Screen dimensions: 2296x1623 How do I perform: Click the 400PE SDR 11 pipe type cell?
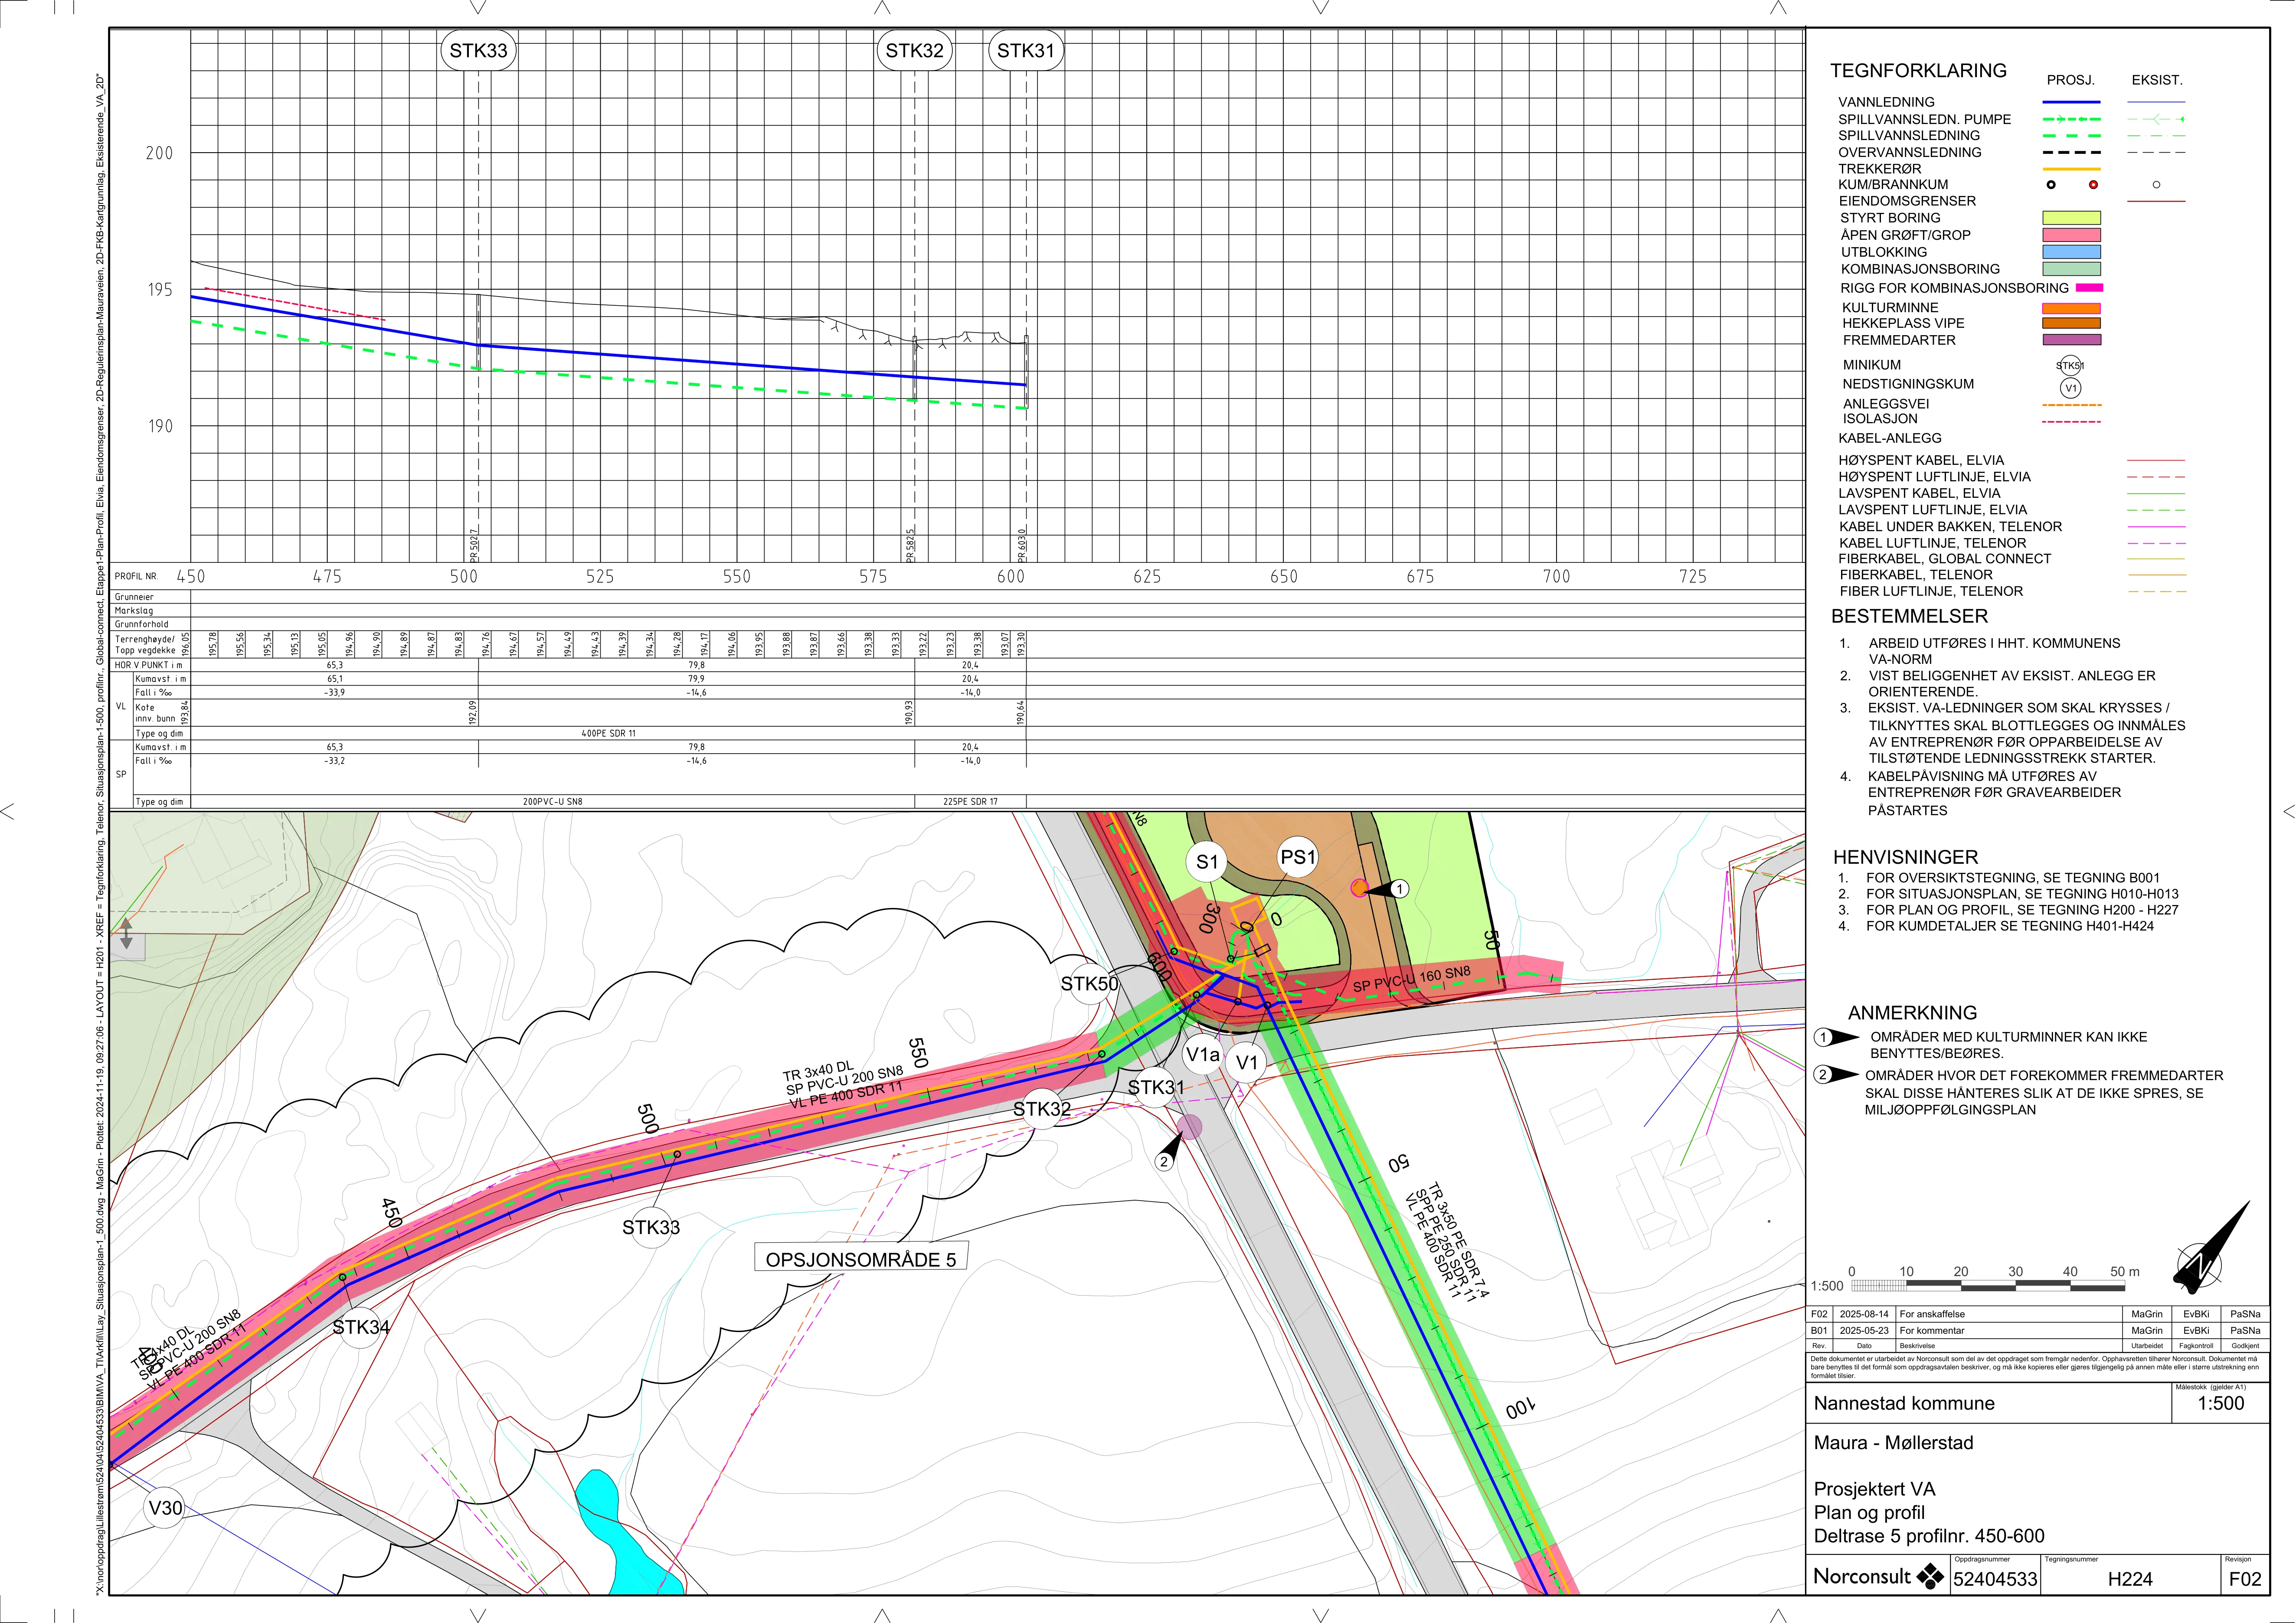coord(608,734)
